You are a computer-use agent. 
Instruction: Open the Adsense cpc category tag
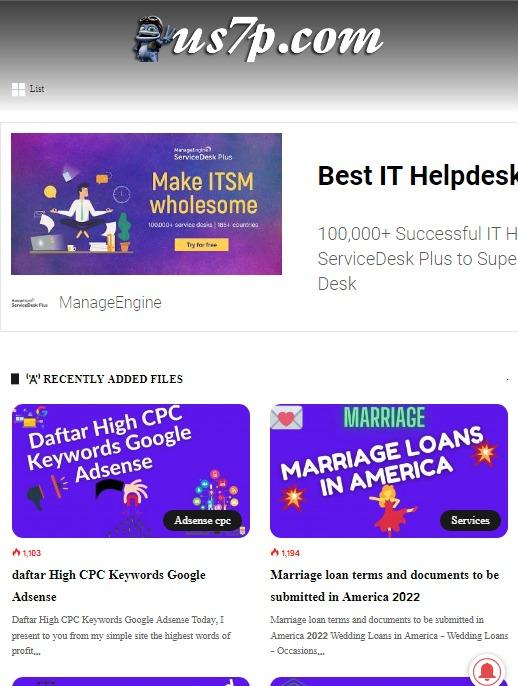pos(202,520)
